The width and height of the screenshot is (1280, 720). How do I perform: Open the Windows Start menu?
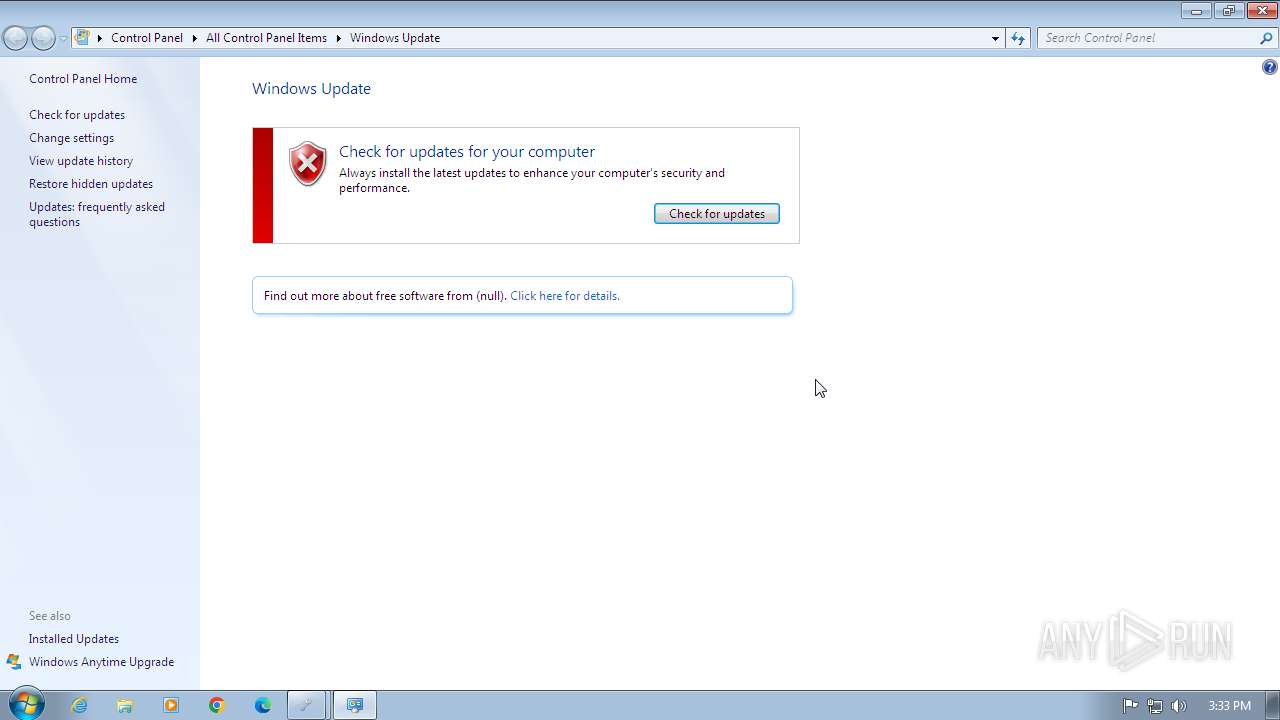click(x=25, y=705)
